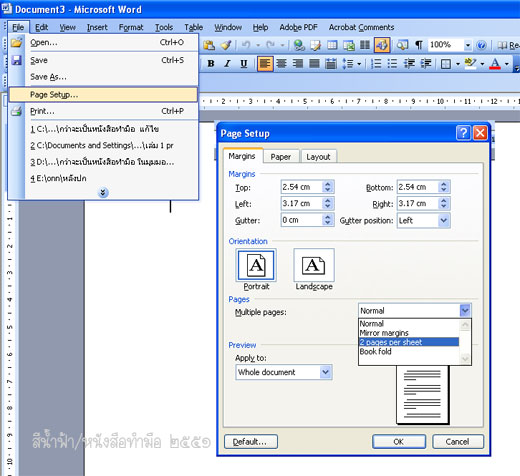Switch to the Paper tab
The image size is (520, 476).
pos(280,157)
